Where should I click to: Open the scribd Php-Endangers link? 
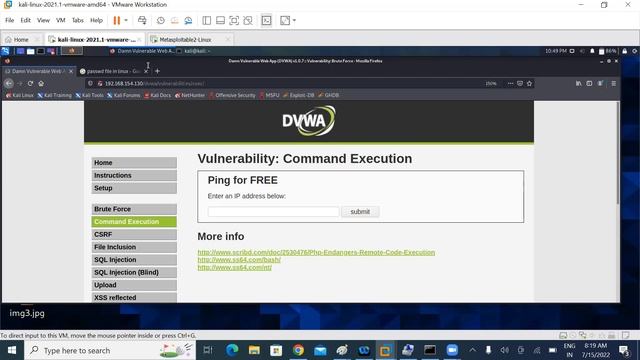point(316,252)
